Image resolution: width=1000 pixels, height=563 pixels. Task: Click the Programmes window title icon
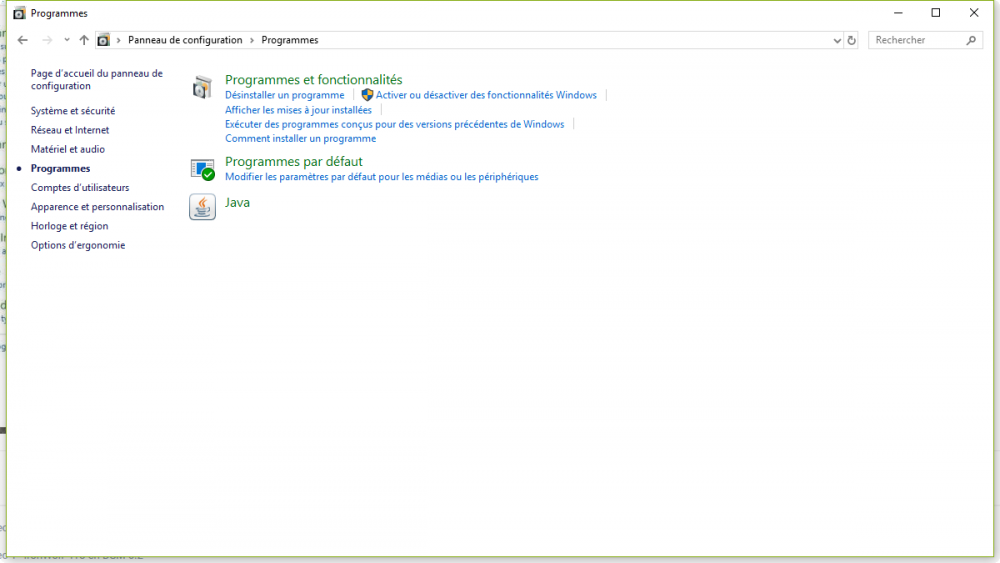click(x=19, y=13)
